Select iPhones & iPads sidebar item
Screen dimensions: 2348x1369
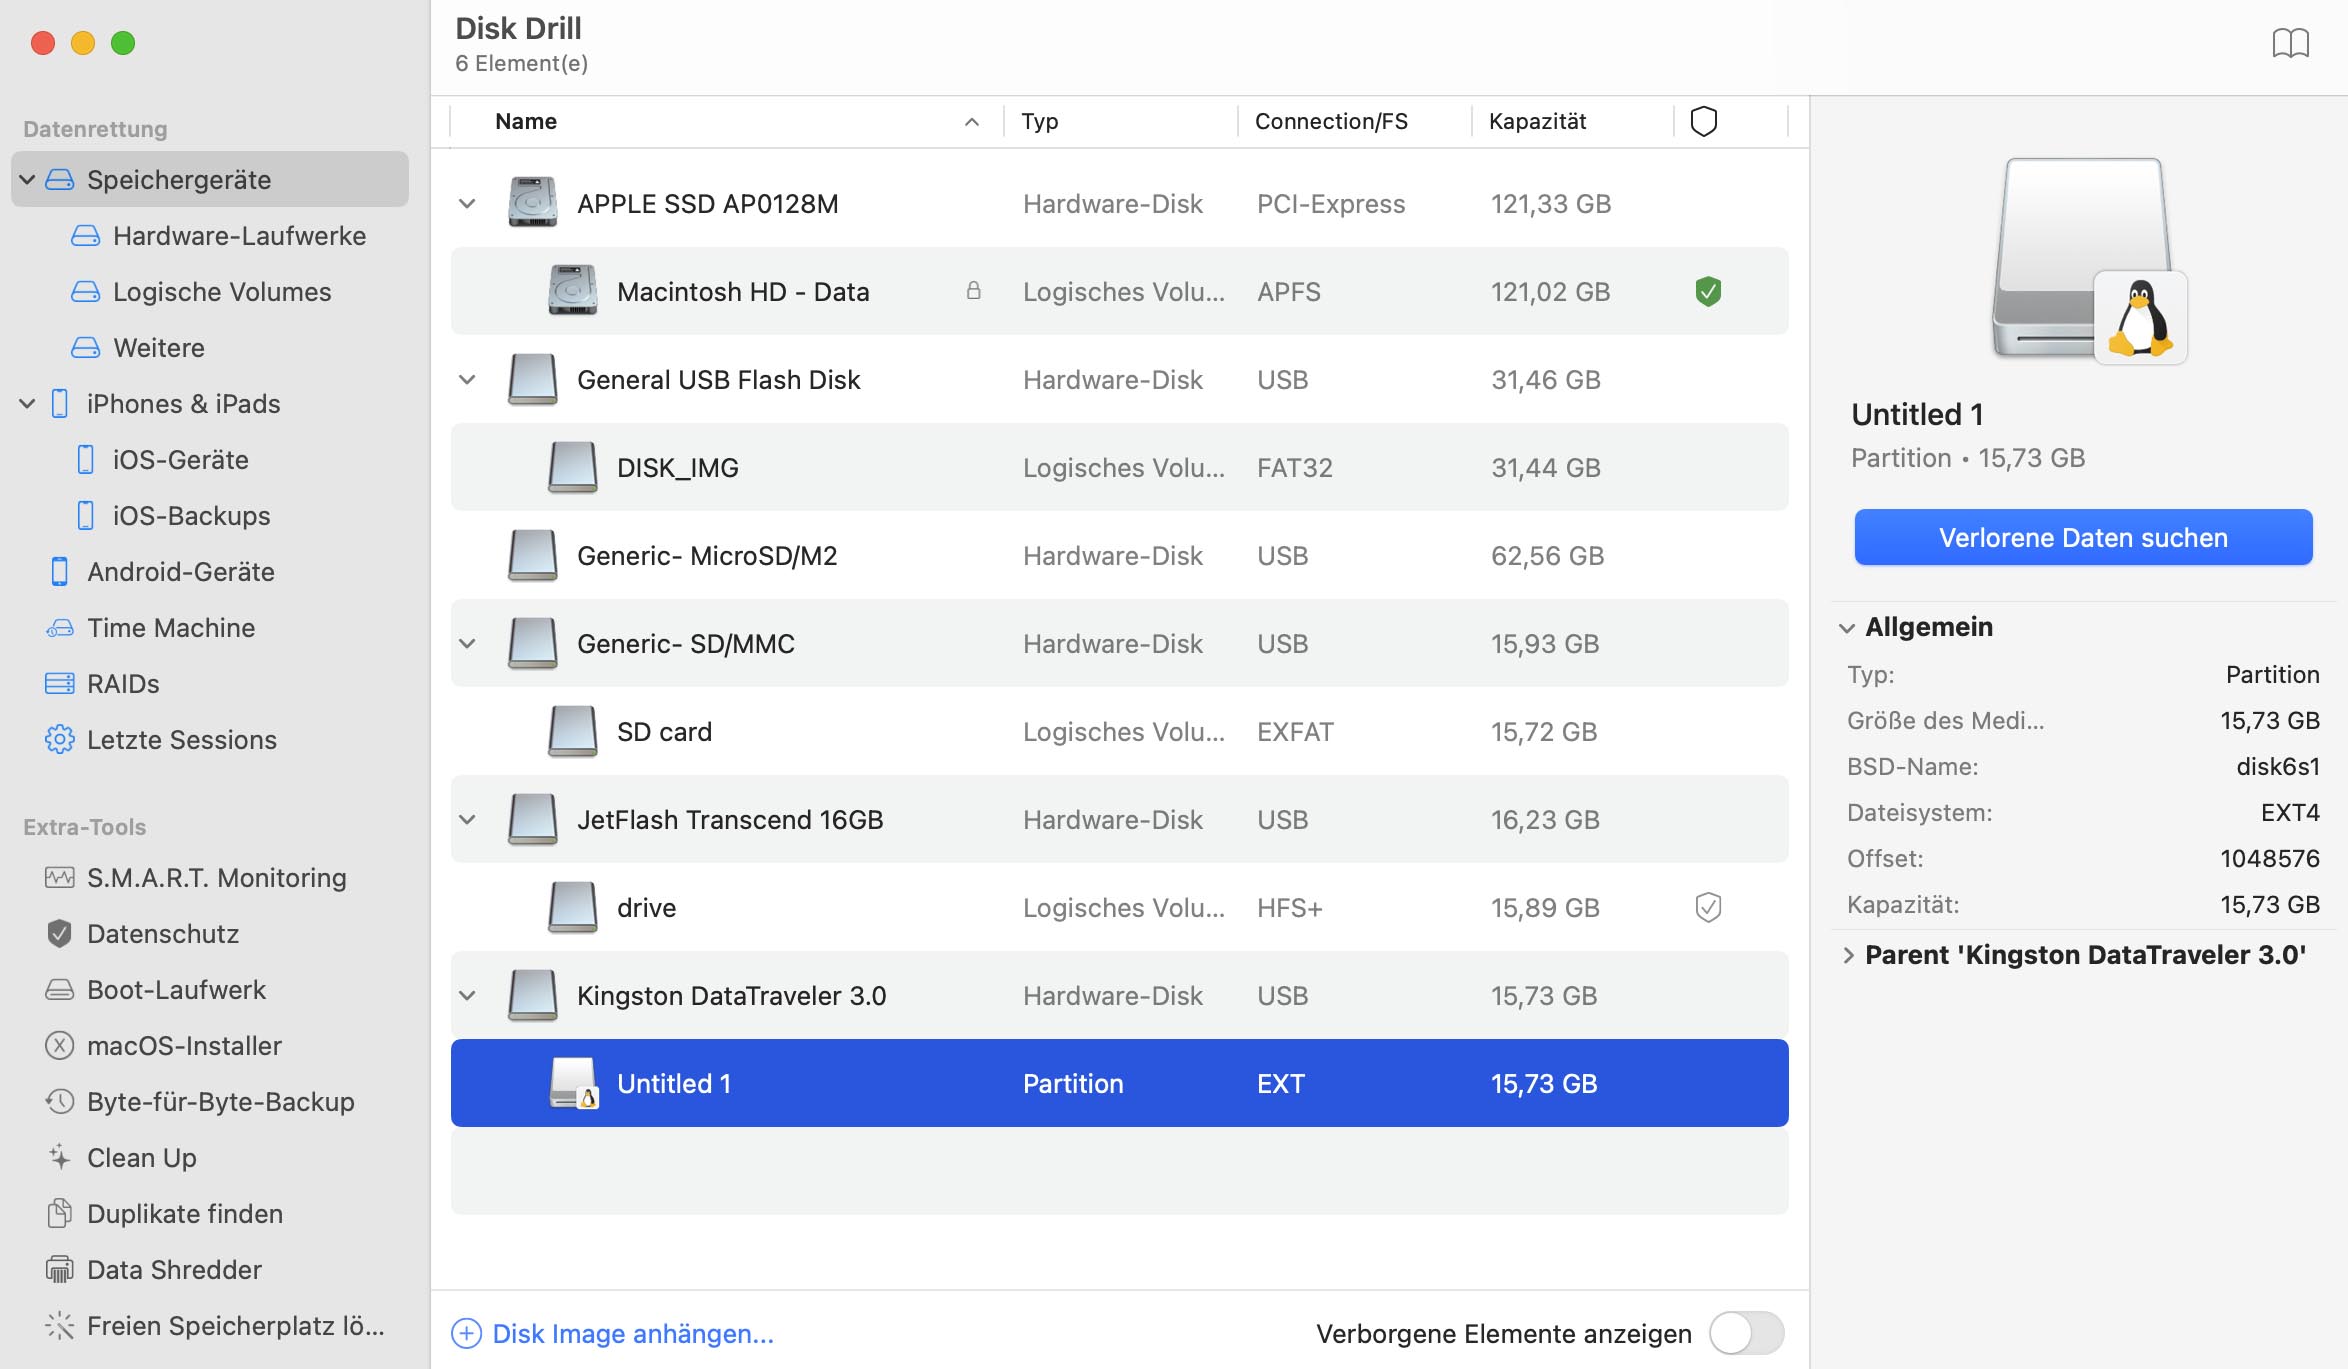[x=183, y=404]
